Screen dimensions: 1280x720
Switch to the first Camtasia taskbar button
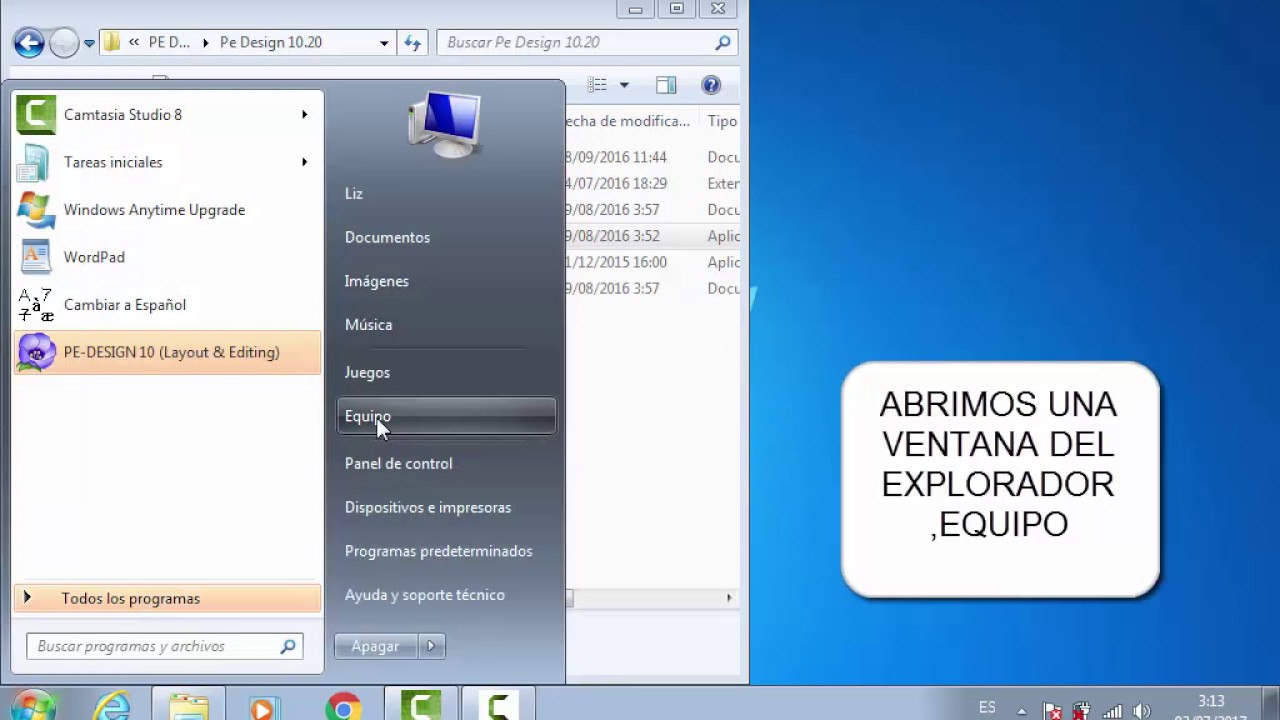(421, 707)
